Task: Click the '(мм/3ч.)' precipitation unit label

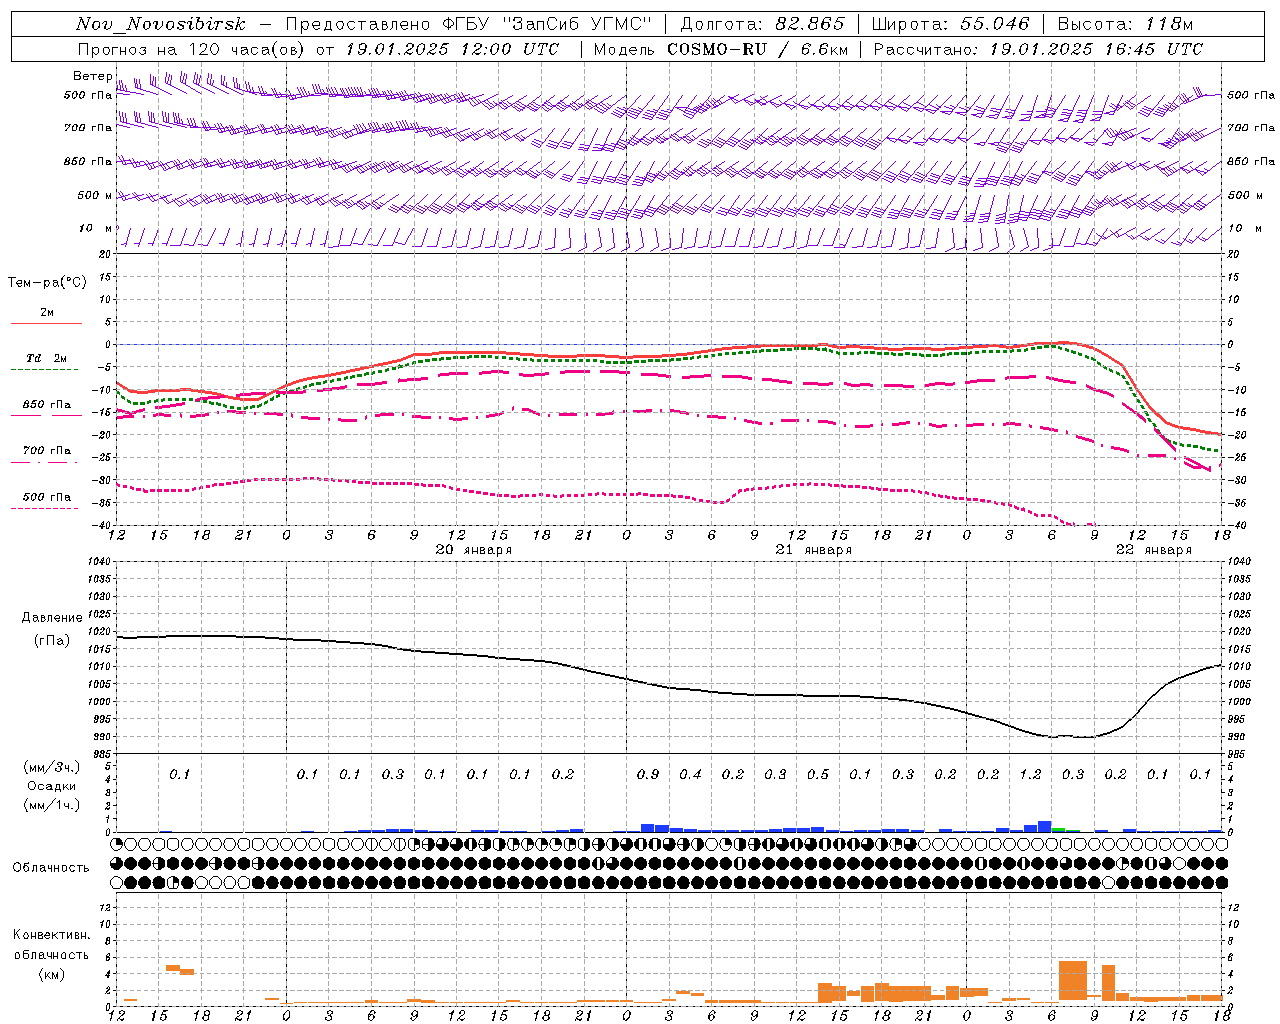Action: coord(52,767)
